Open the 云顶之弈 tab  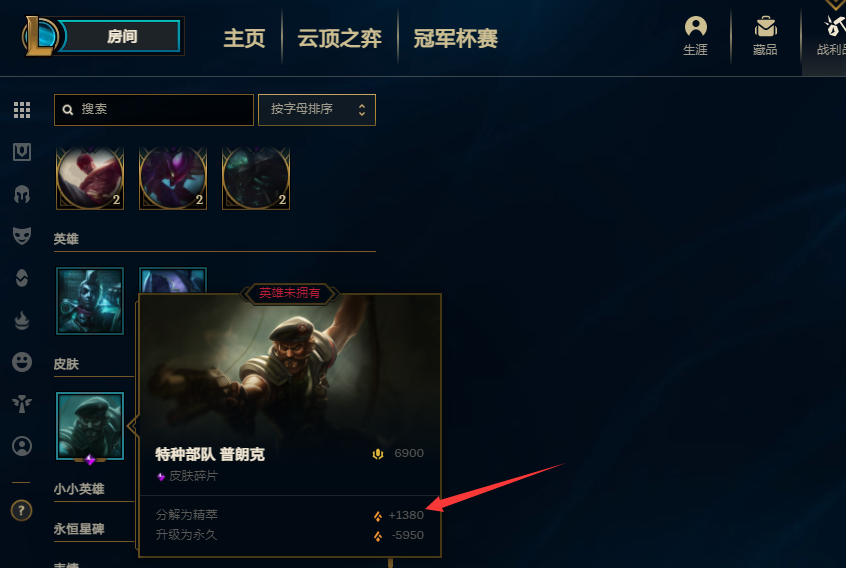click(x=339, y=38)
